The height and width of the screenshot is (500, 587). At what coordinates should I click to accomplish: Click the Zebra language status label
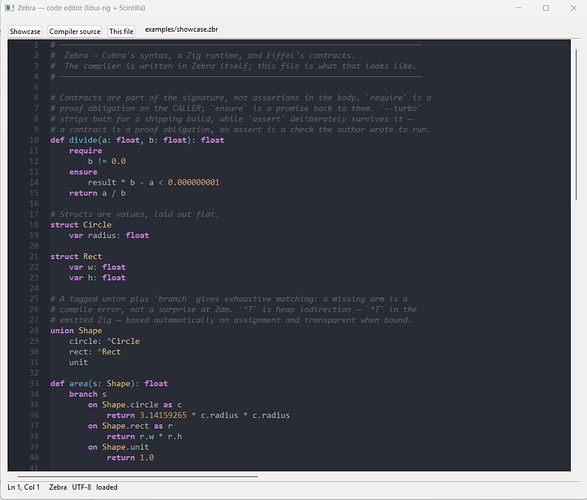pos(58,487)
